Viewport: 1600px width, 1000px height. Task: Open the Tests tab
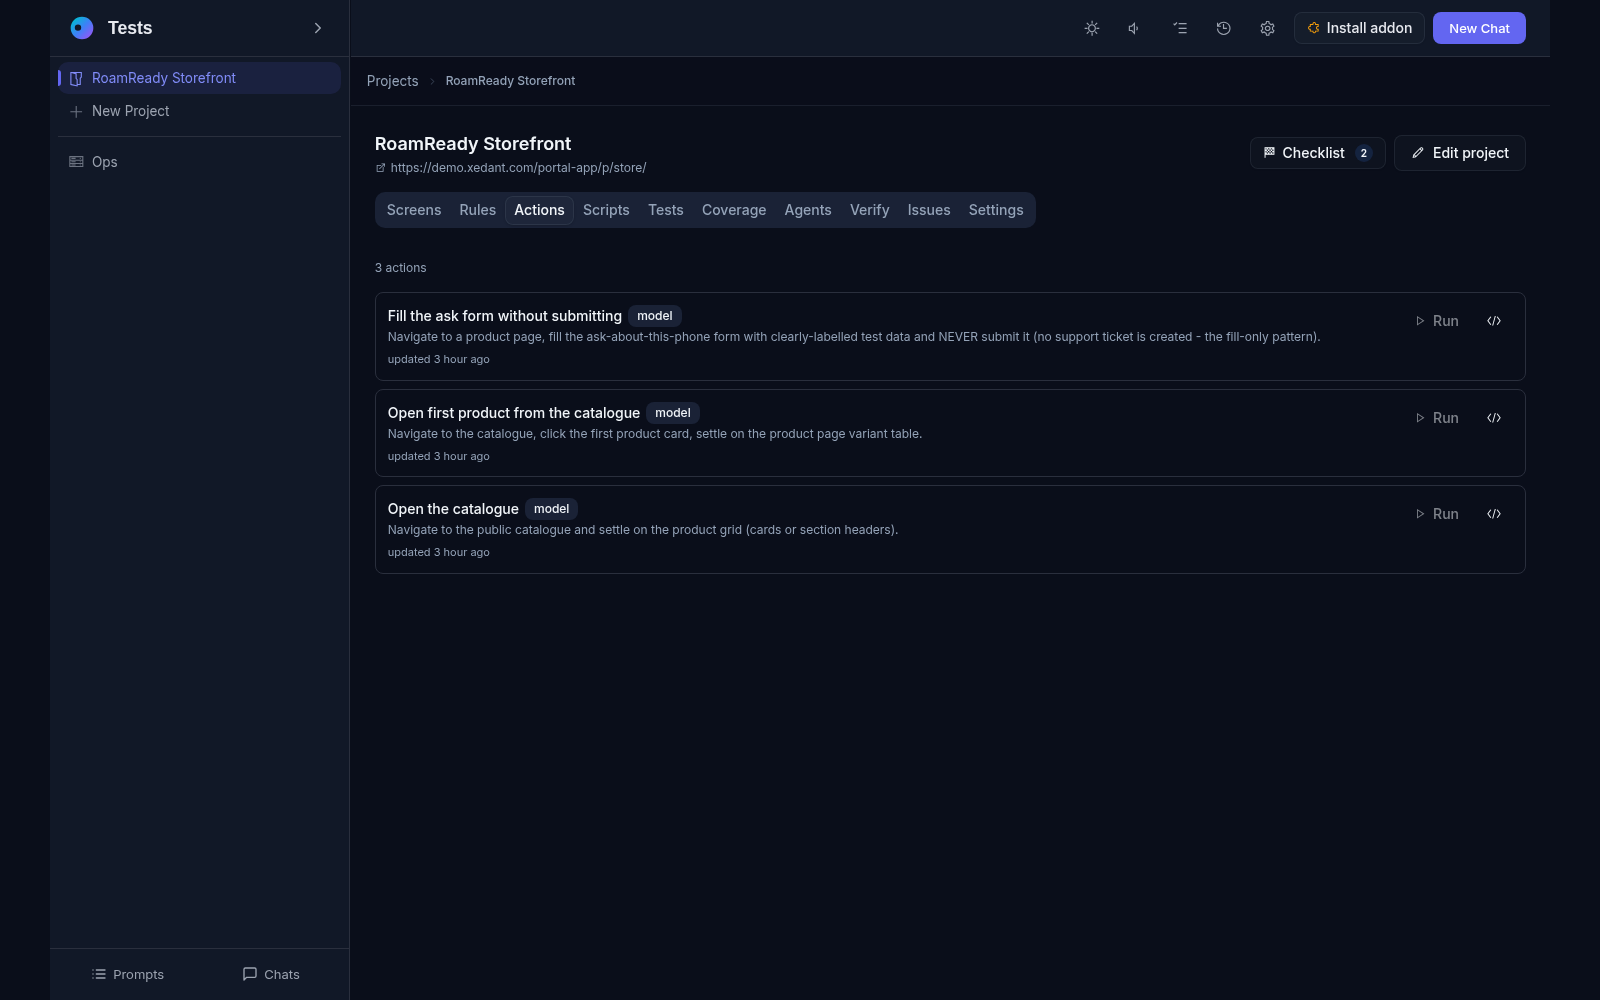665,210
